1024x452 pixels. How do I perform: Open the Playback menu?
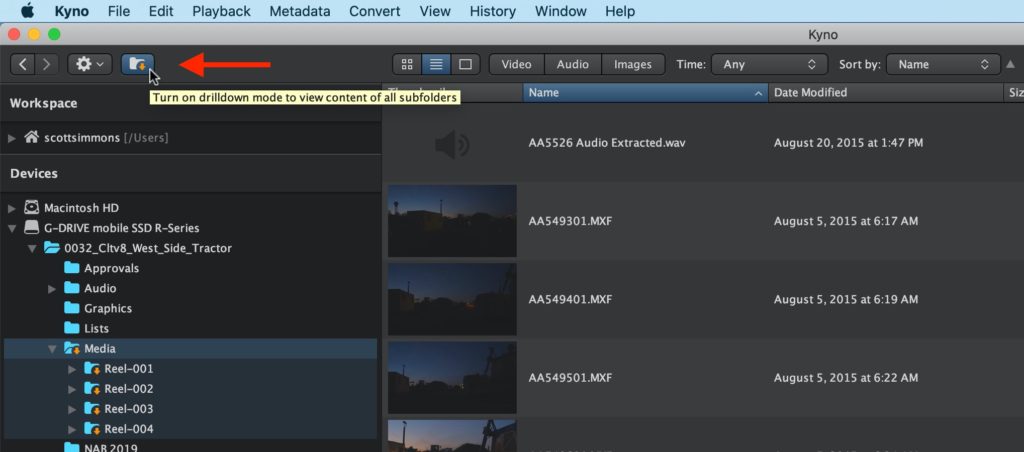click(221, 11)
